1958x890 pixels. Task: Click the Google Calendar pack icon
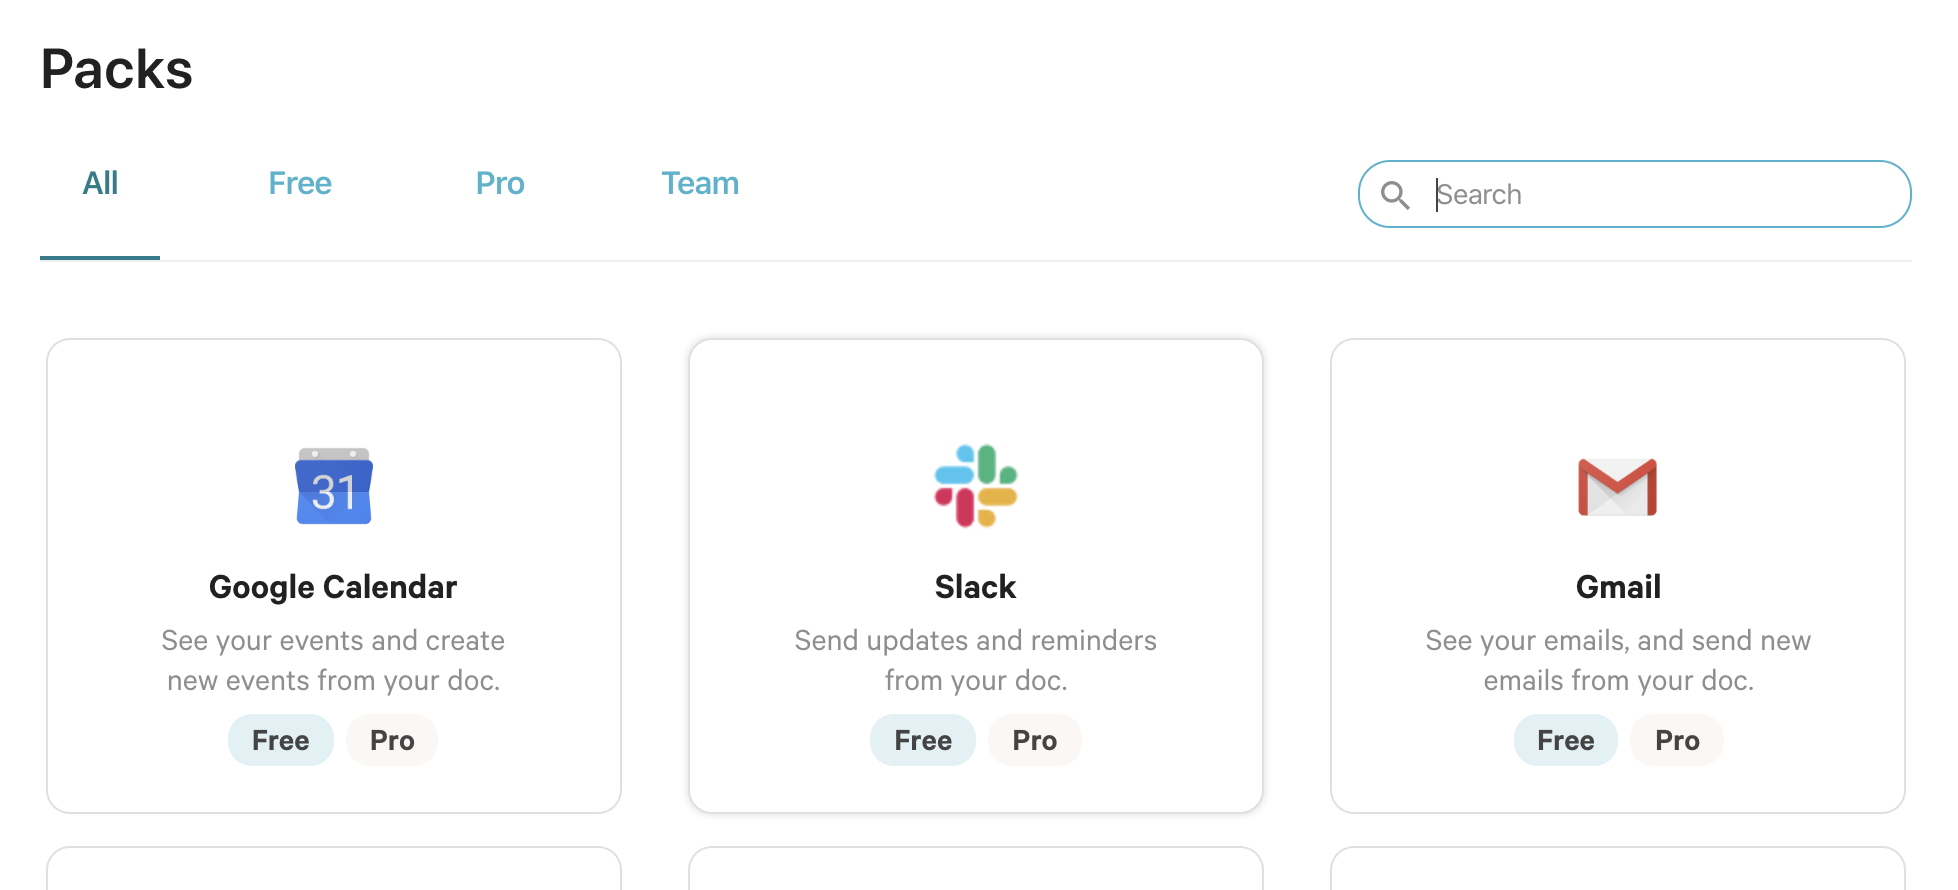334,487
